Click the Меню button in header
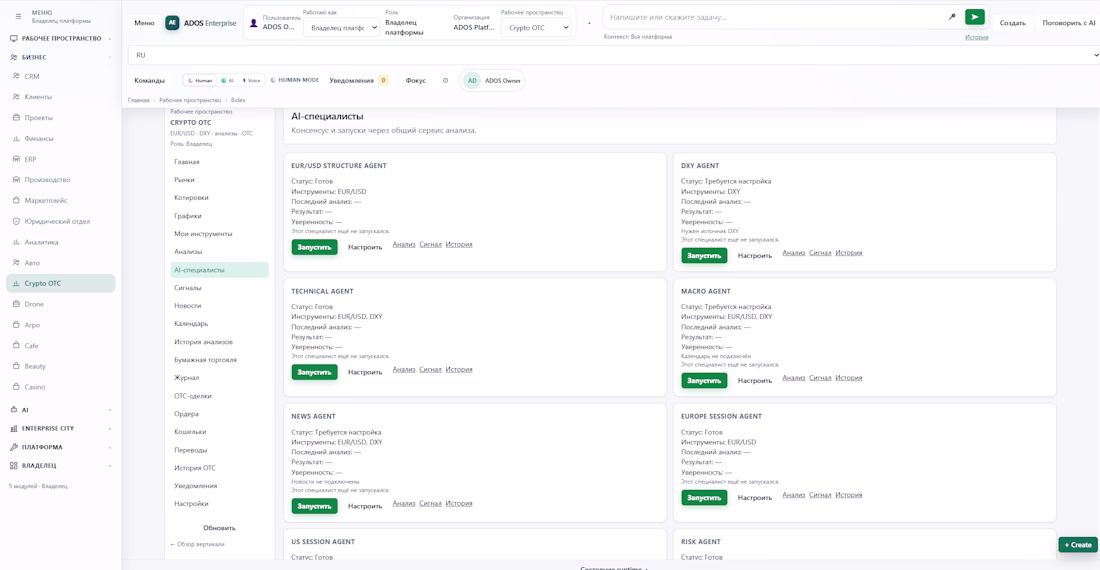 point(144,23)
